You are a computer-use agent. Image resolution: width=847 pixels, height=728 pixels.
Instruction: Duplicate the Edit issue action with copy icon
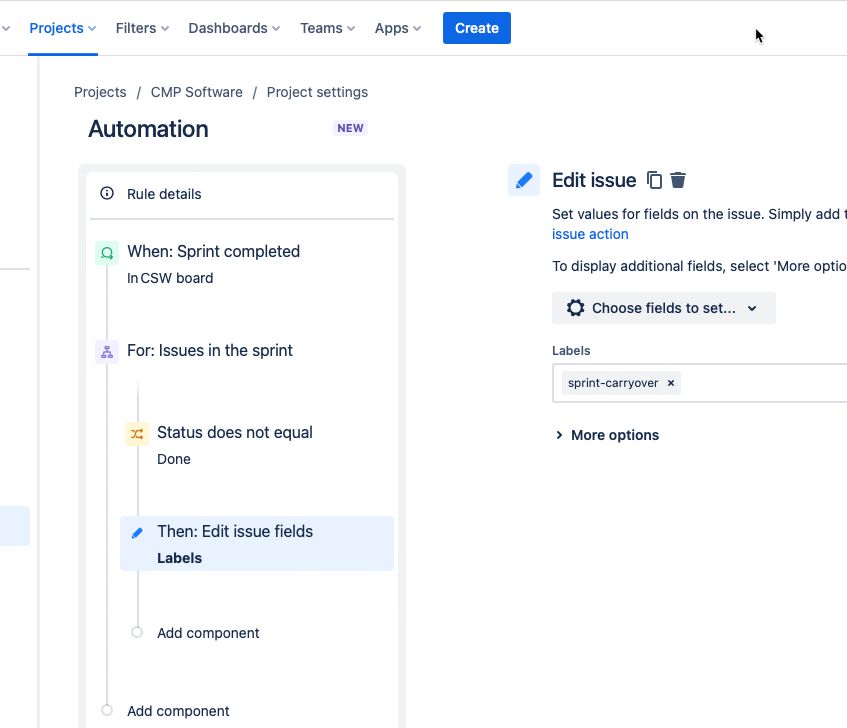coord(654,180)
